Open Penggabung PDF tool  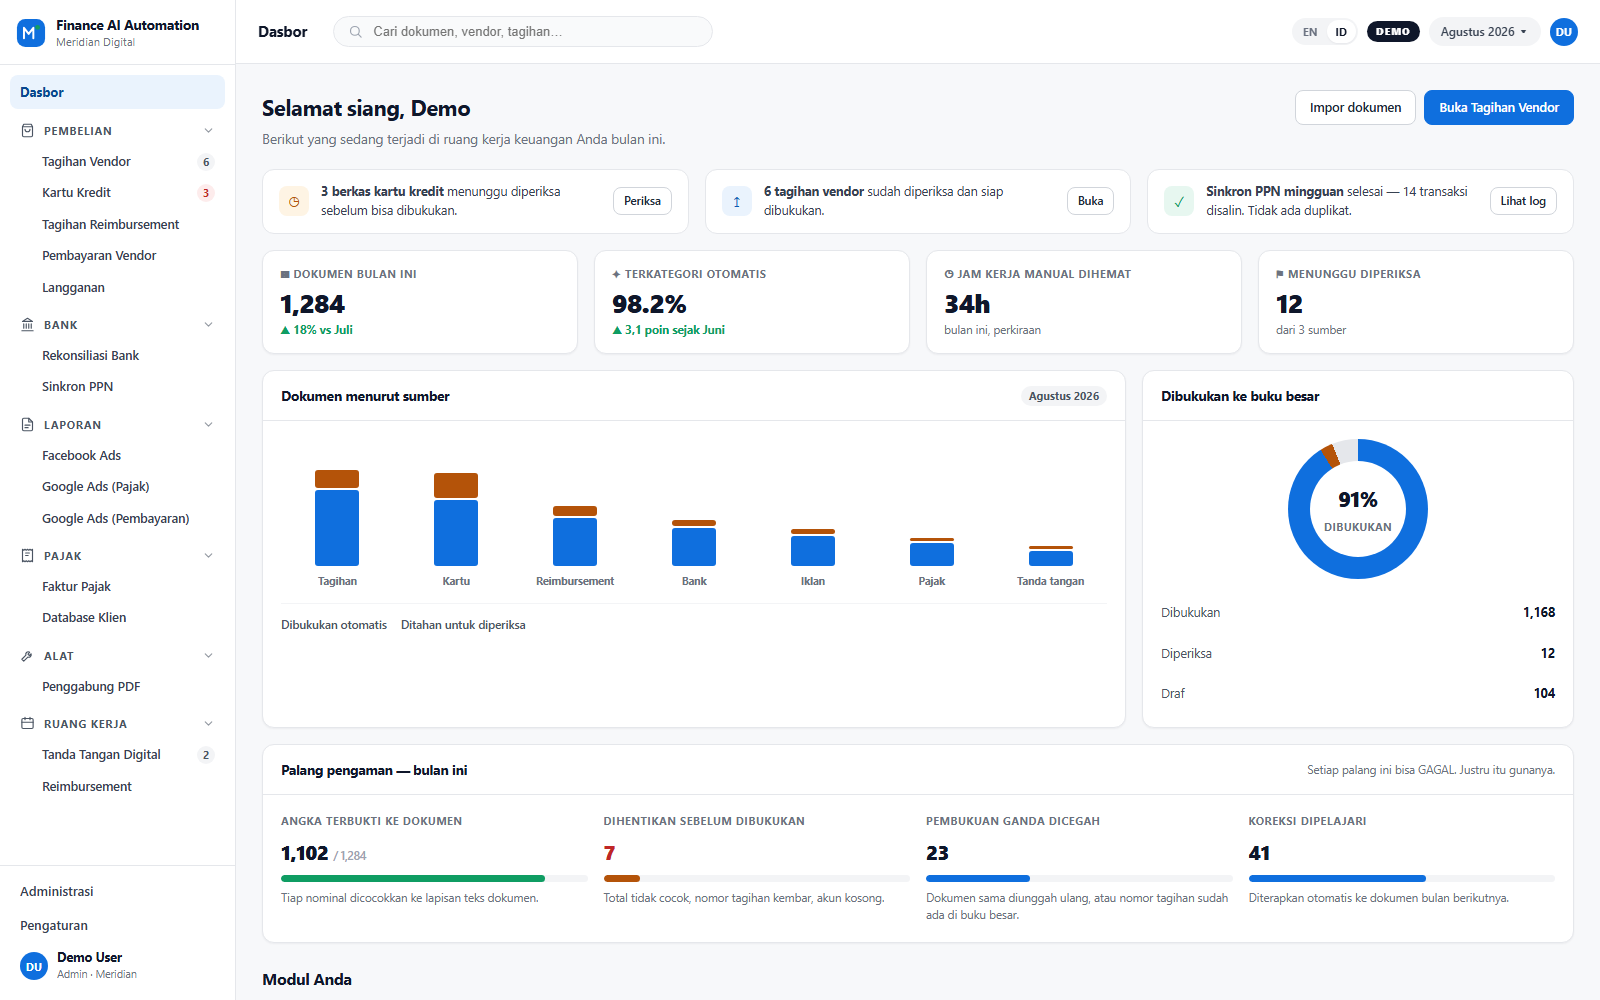point(117,687)
